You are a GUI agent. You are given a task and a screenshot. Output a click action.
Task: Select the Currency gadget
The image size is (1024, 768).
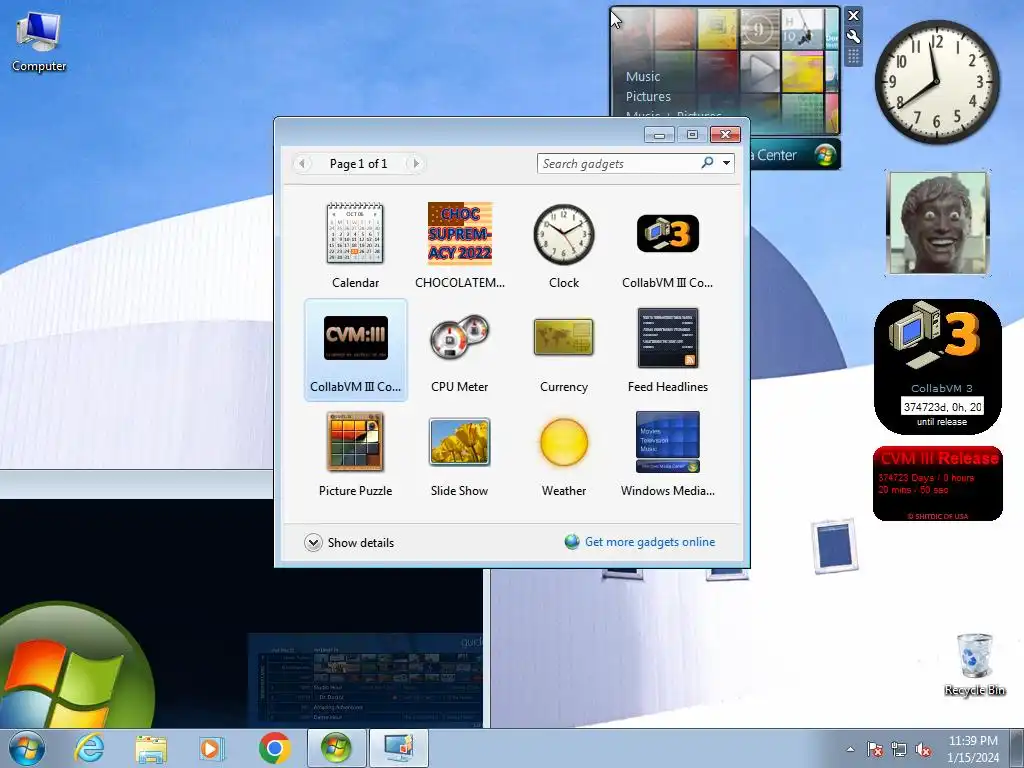click(564, 350)
